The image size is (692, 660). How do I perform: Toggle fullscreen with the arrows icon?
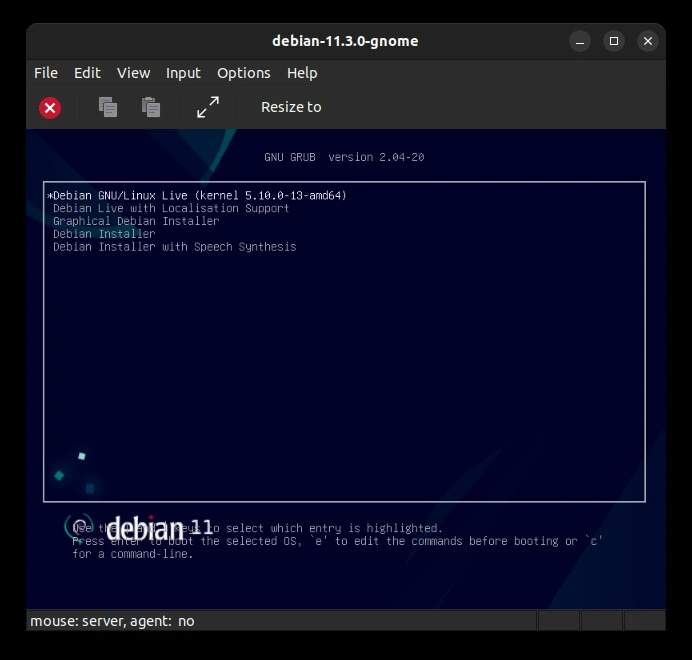pyautogui.click(x=208, y=107)
